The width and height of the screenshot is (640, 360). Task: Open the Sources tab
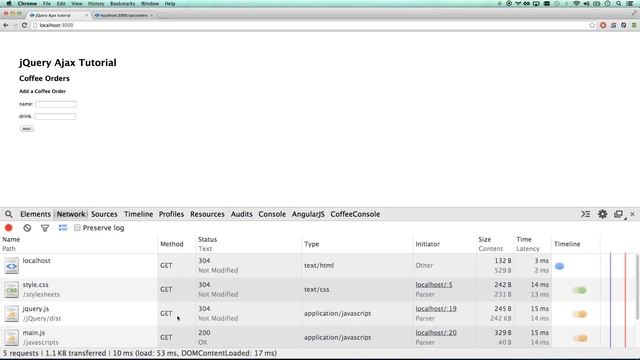pos(104,214)
